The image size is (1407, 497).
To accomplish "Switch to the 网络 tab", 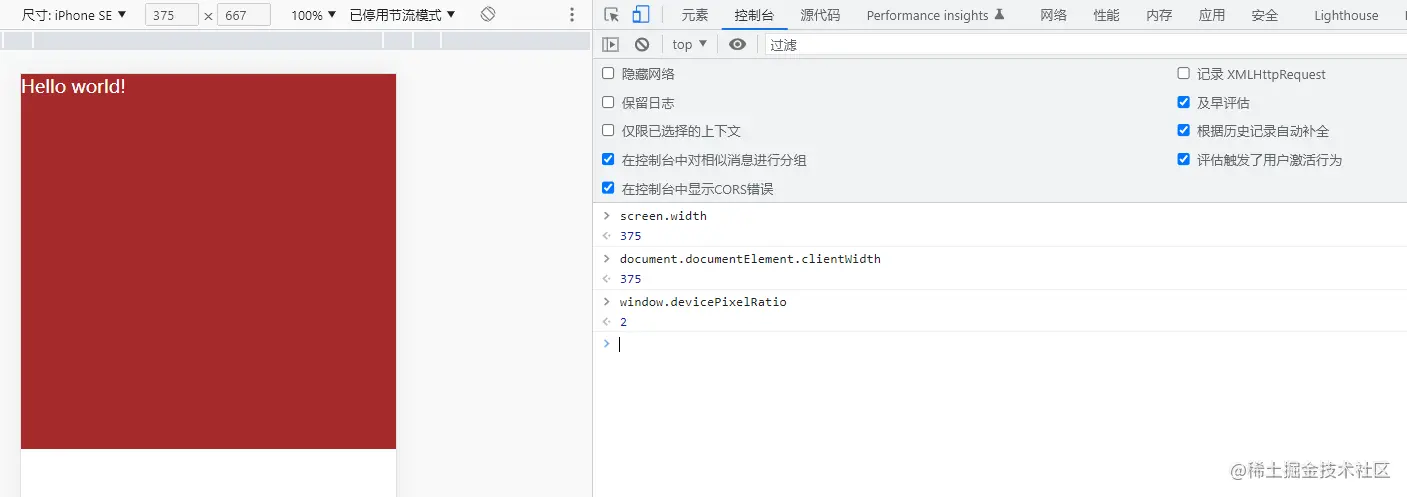I will click(x=1053, y=15).
